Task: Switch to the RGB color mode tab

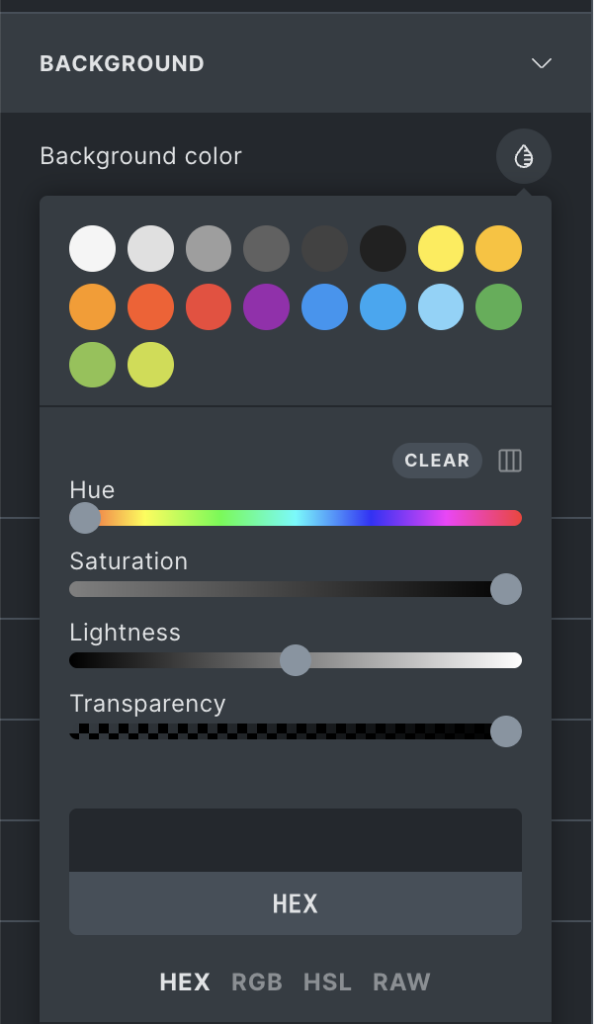Action: (x=257, y=982)
